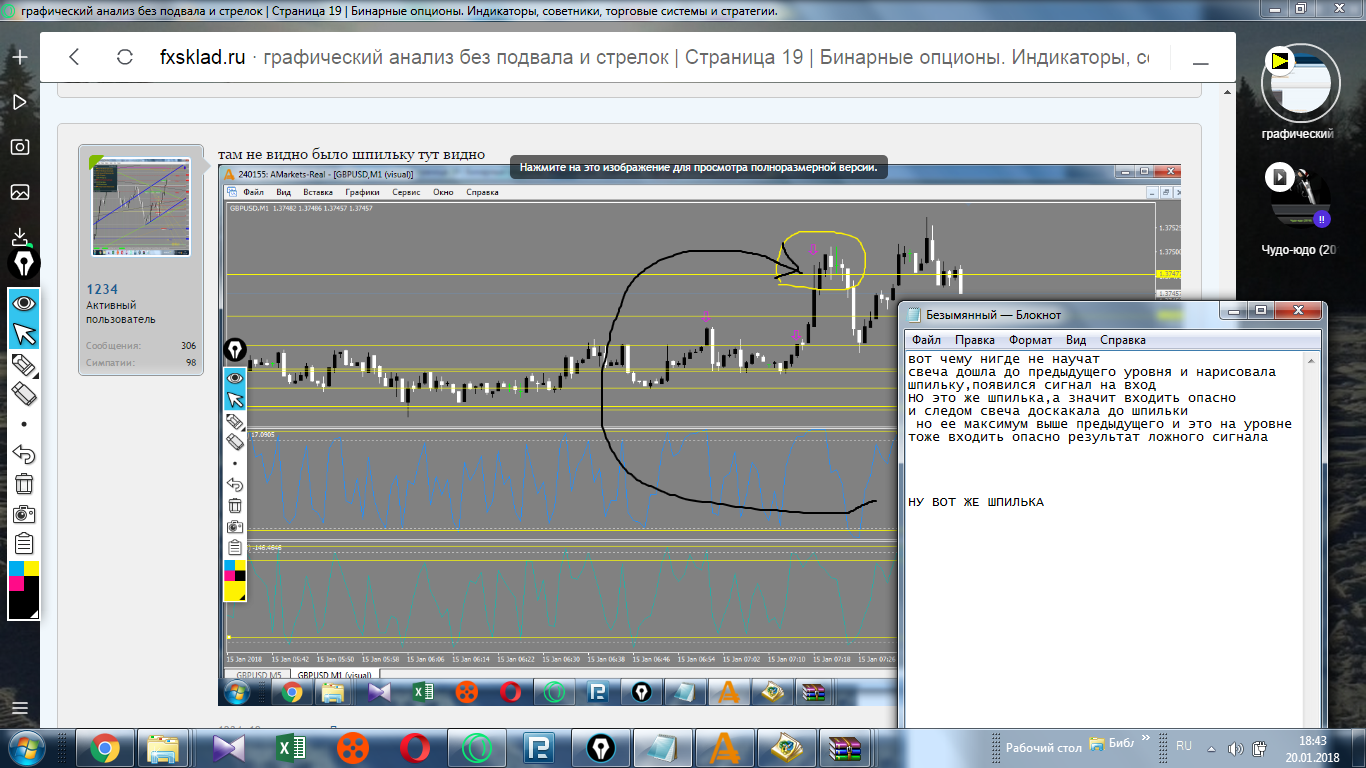The width and height of the screenshot is (1366, 768).
Task: Go back to the previous page
Action: 74,57
